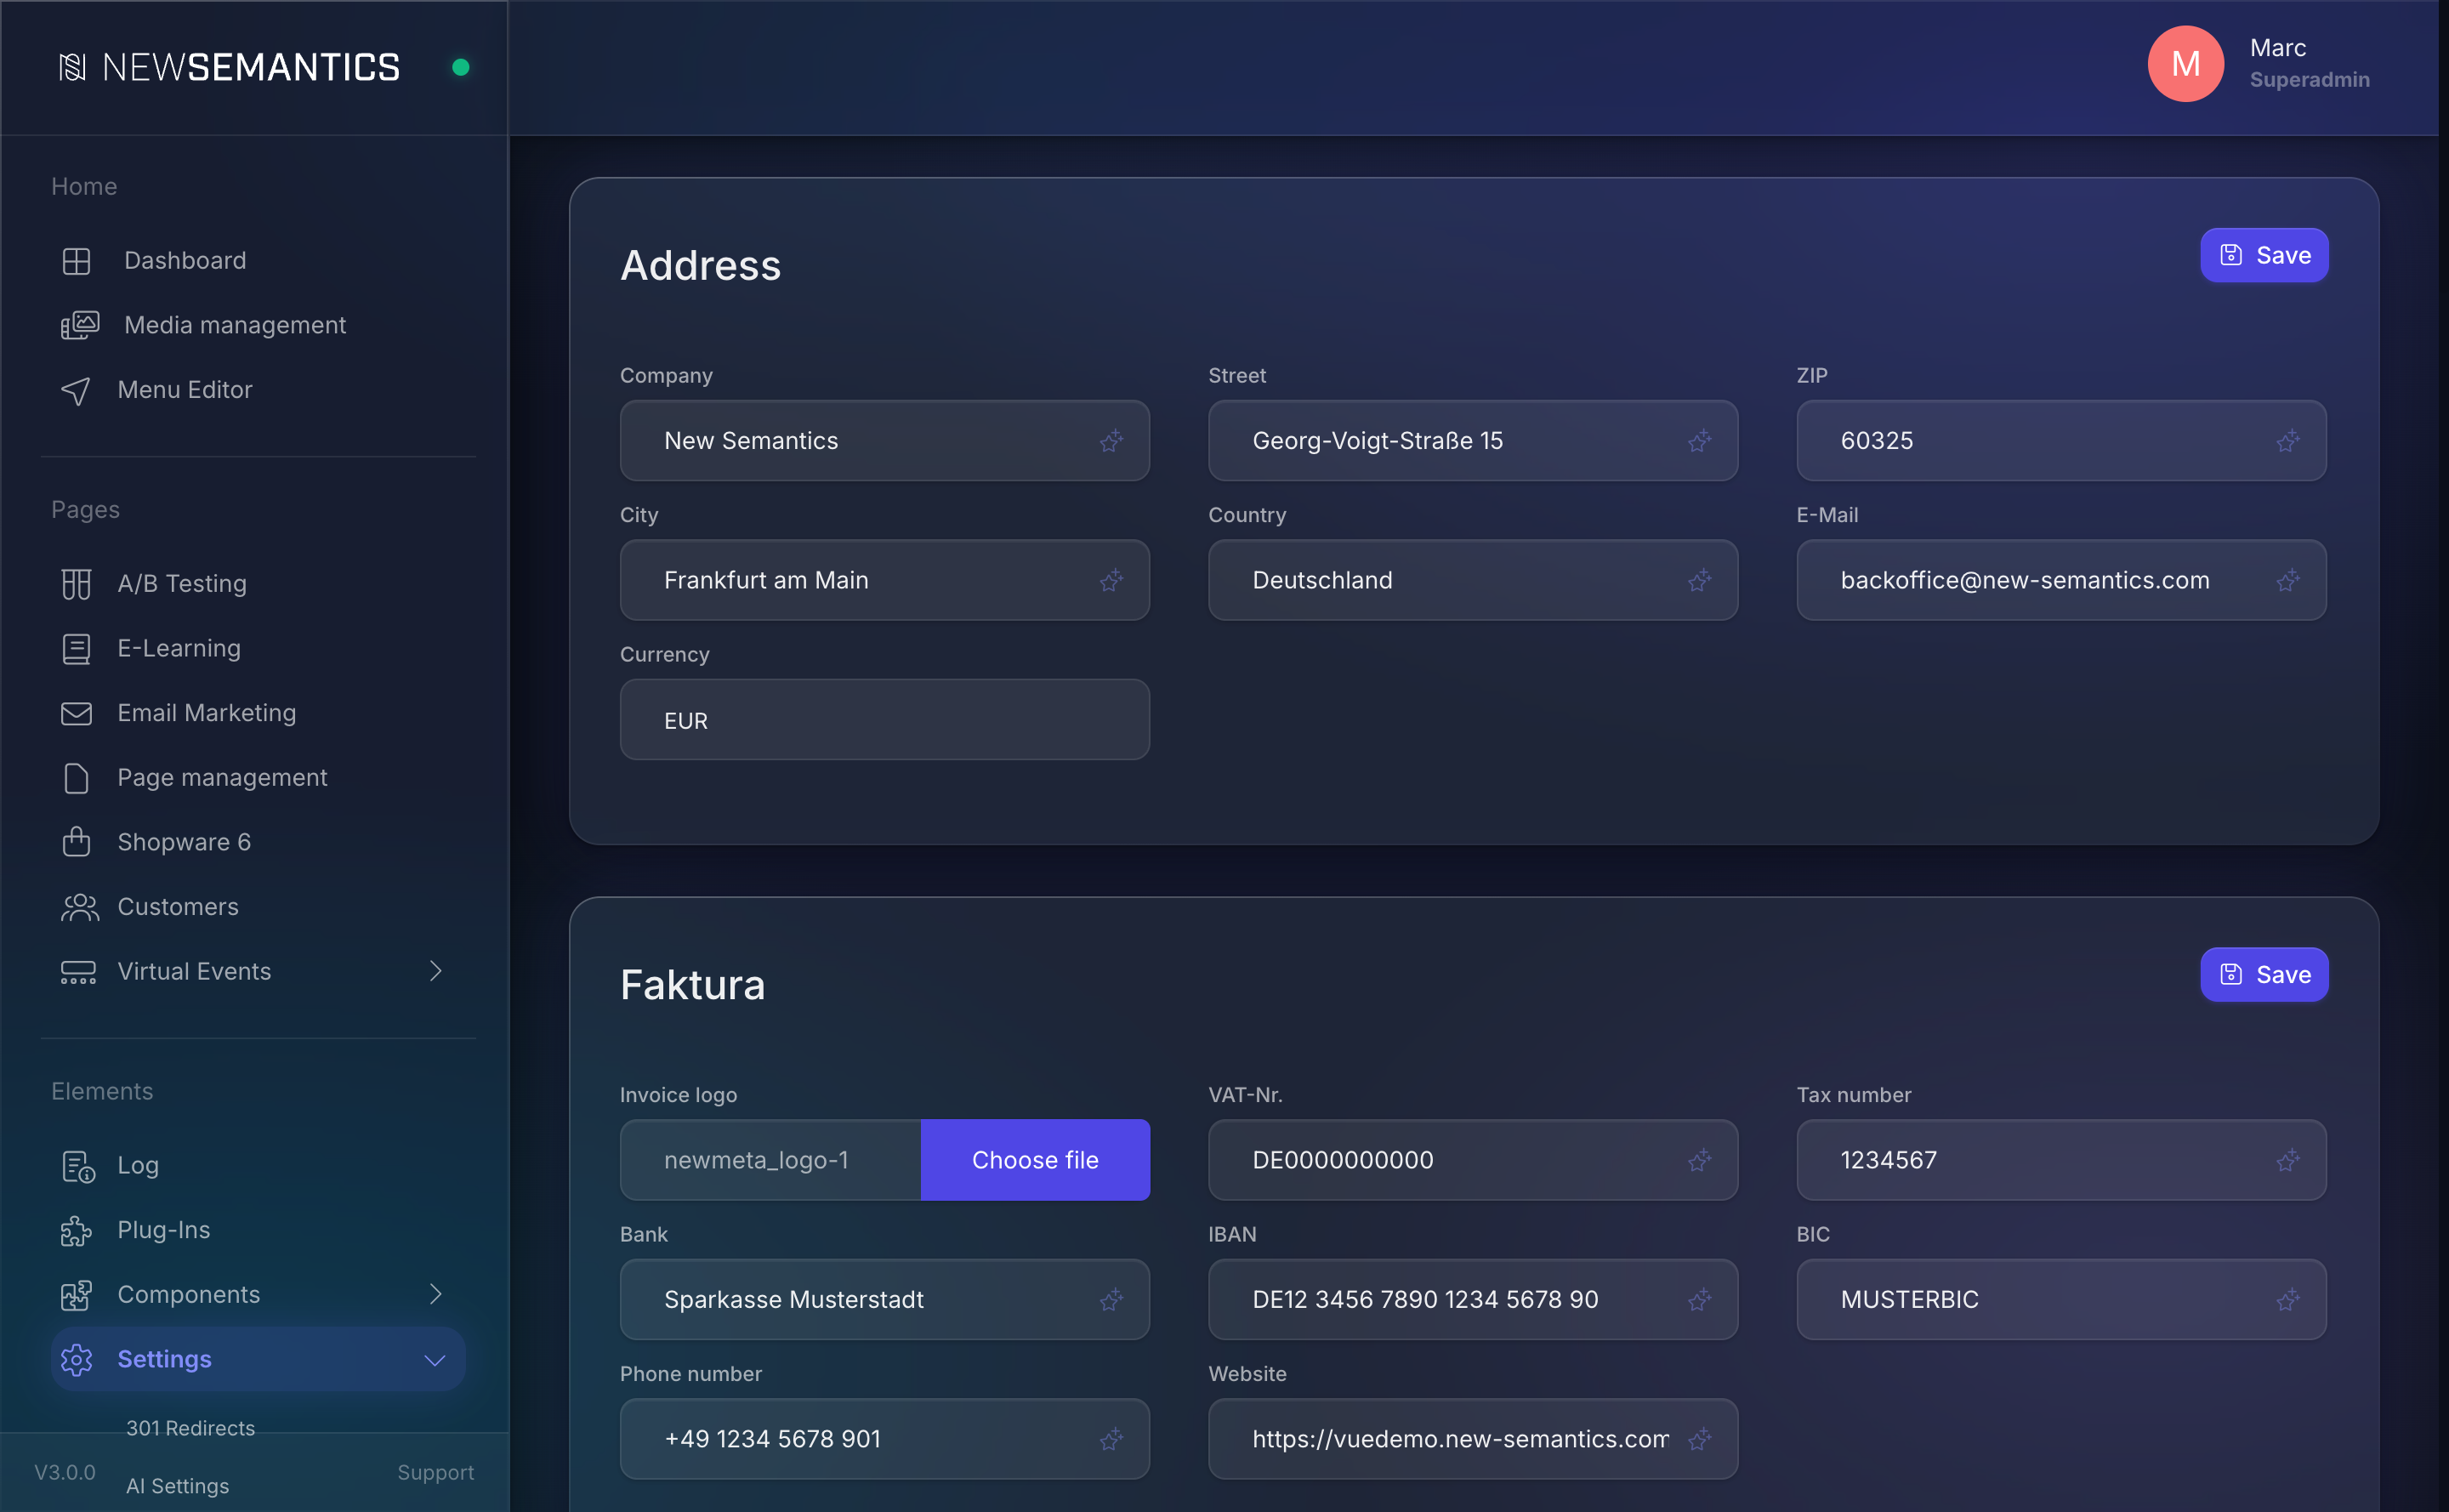The image size is (2449, 1512).
Task: Click the Street input field
Action: coord(1473,441)
